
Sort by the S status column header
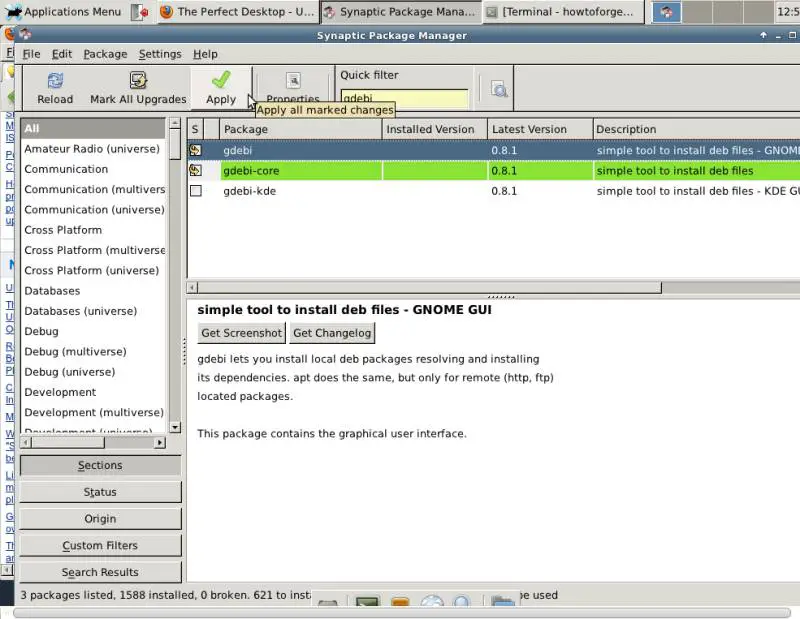[x=195, y=129]
